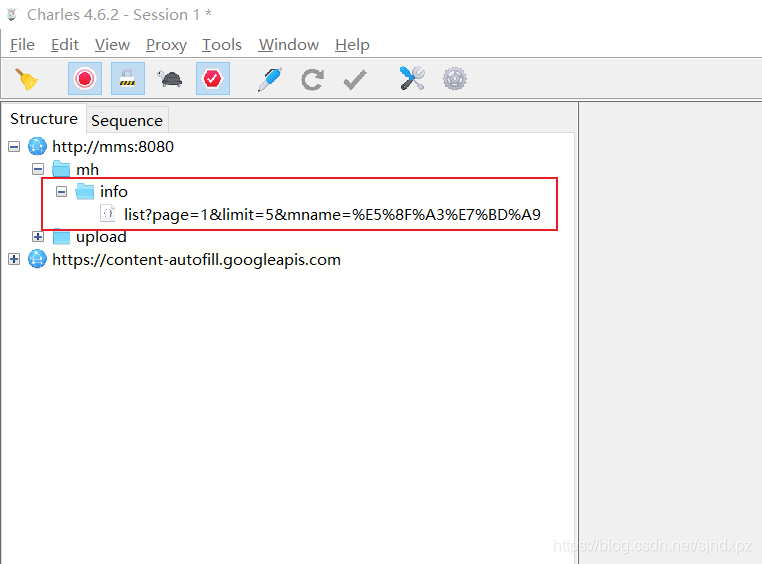Click the upload folder icon
Image resolution: width=762 pixels, height=564 pixels.
click(61, 237)
